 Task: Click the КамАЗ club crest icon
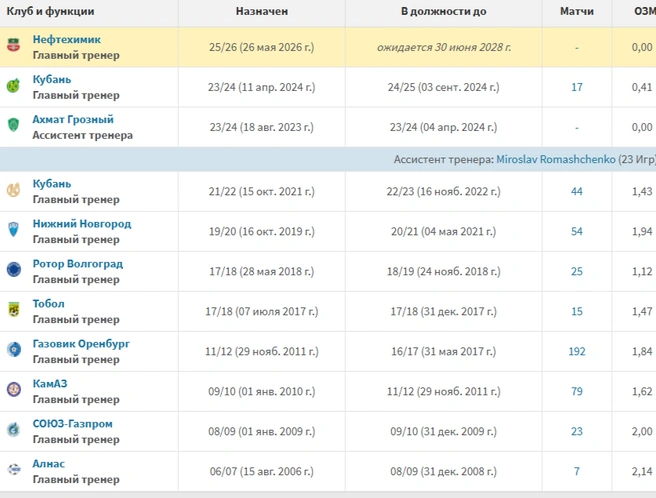pos(13,389)
